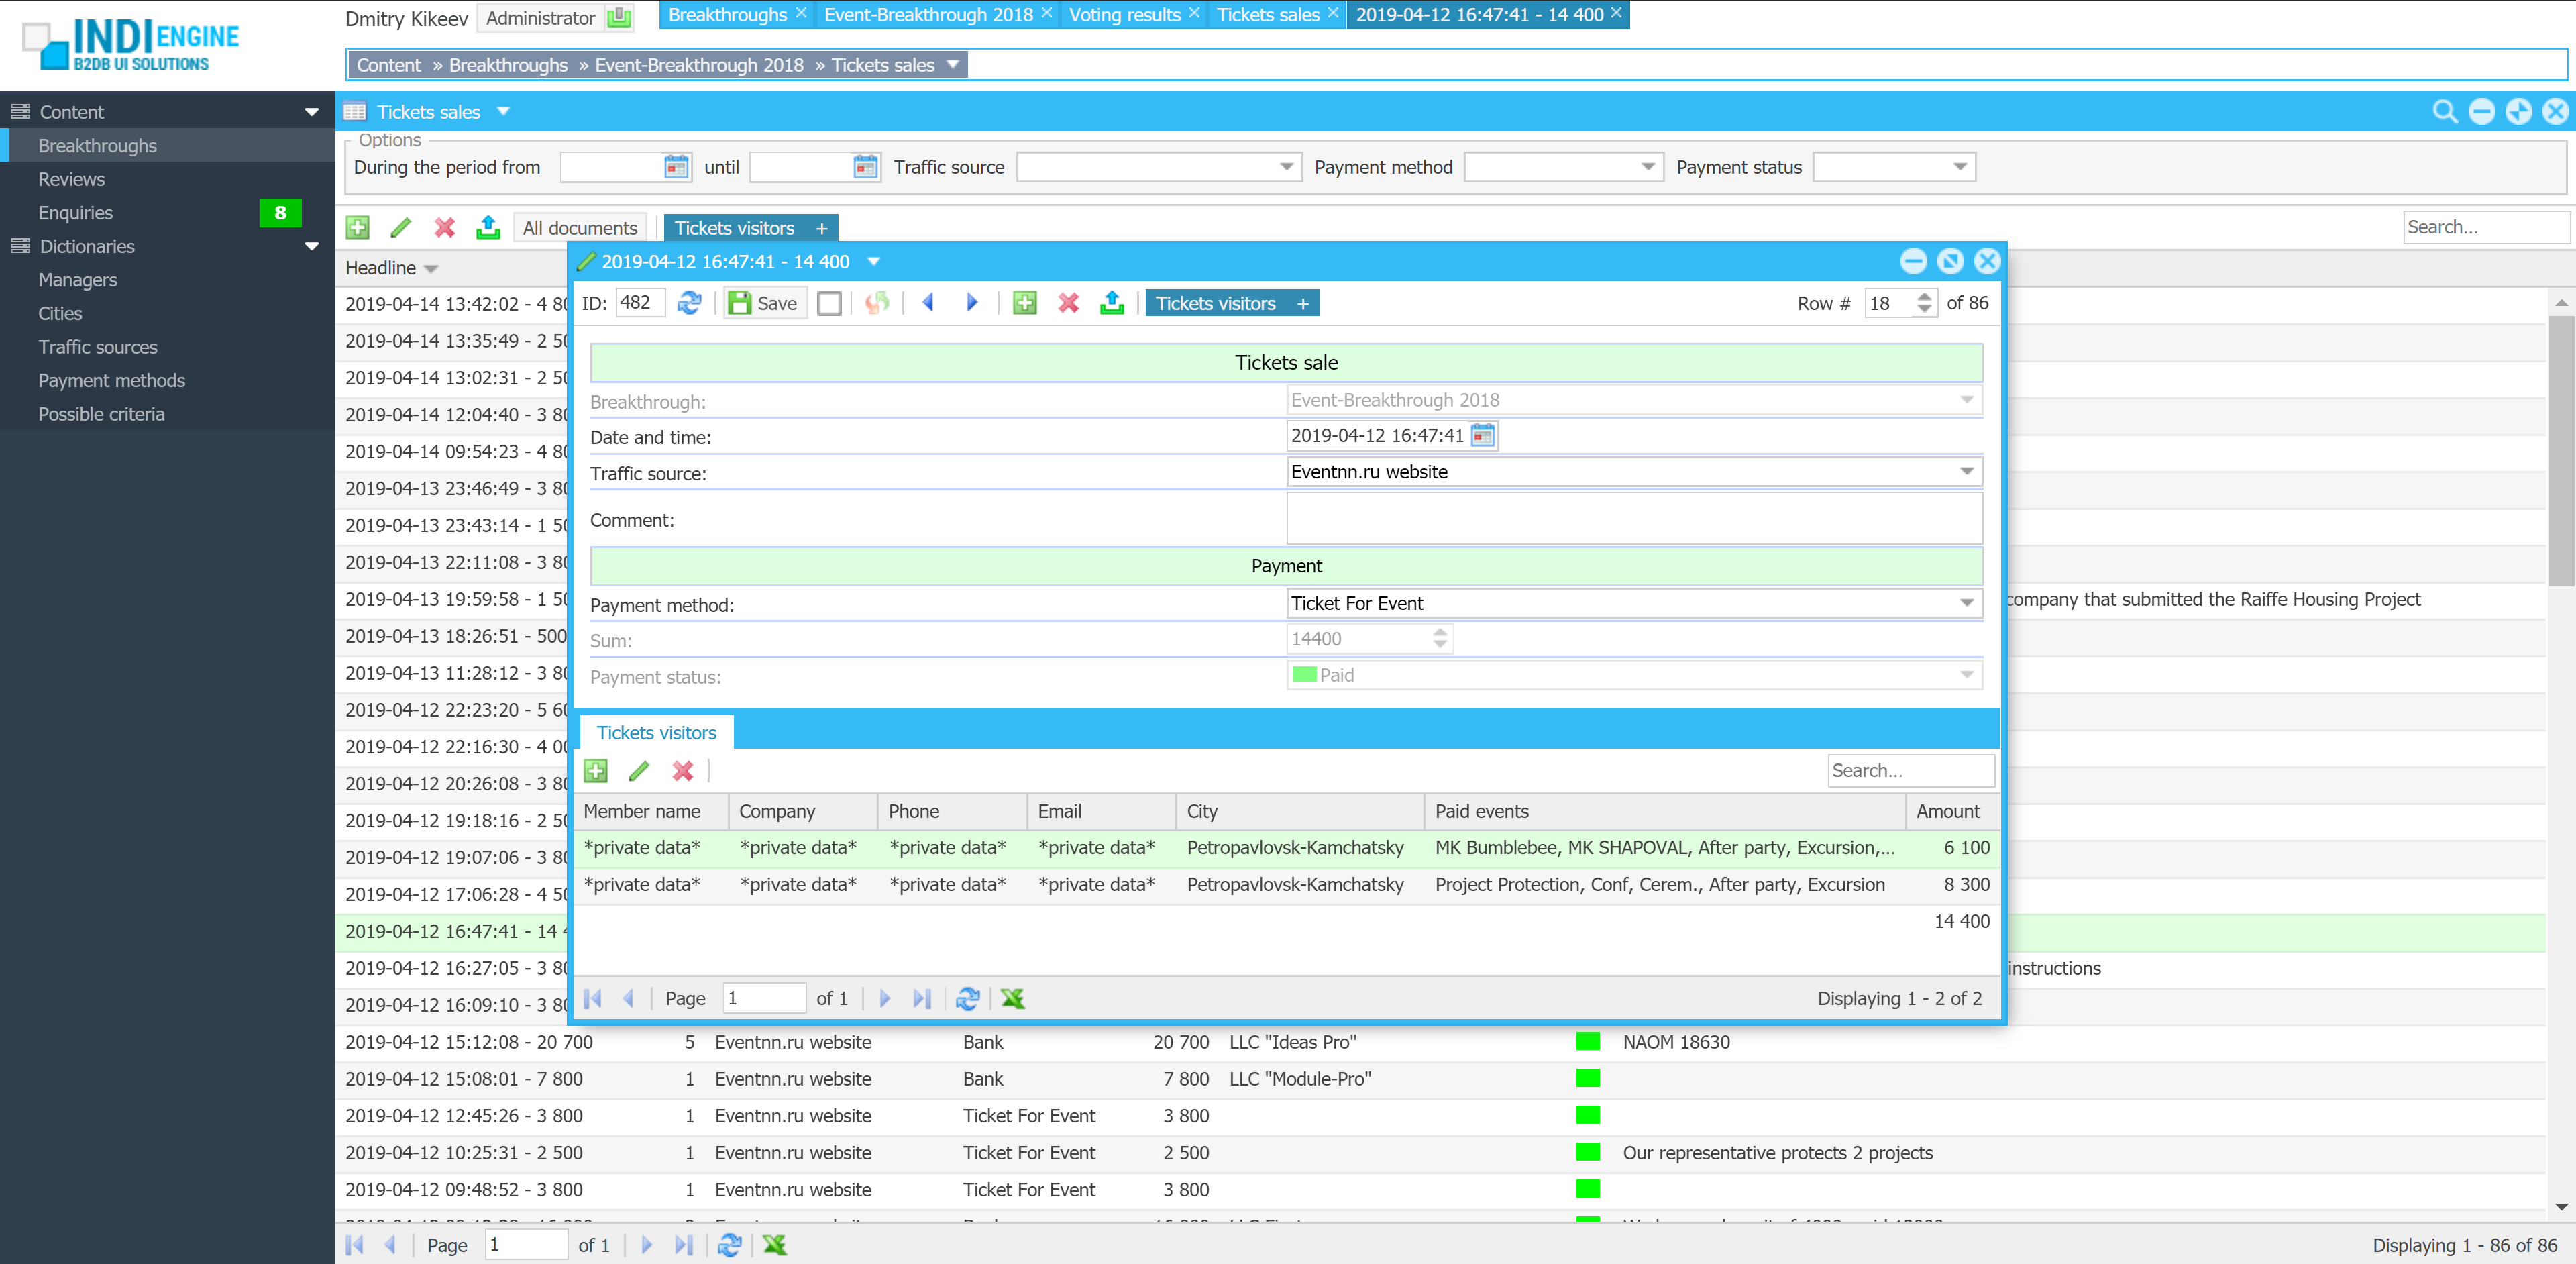Go to previous record with blue left arrow
Screen dimensions: 2576x1264
[x=927, y=303]
